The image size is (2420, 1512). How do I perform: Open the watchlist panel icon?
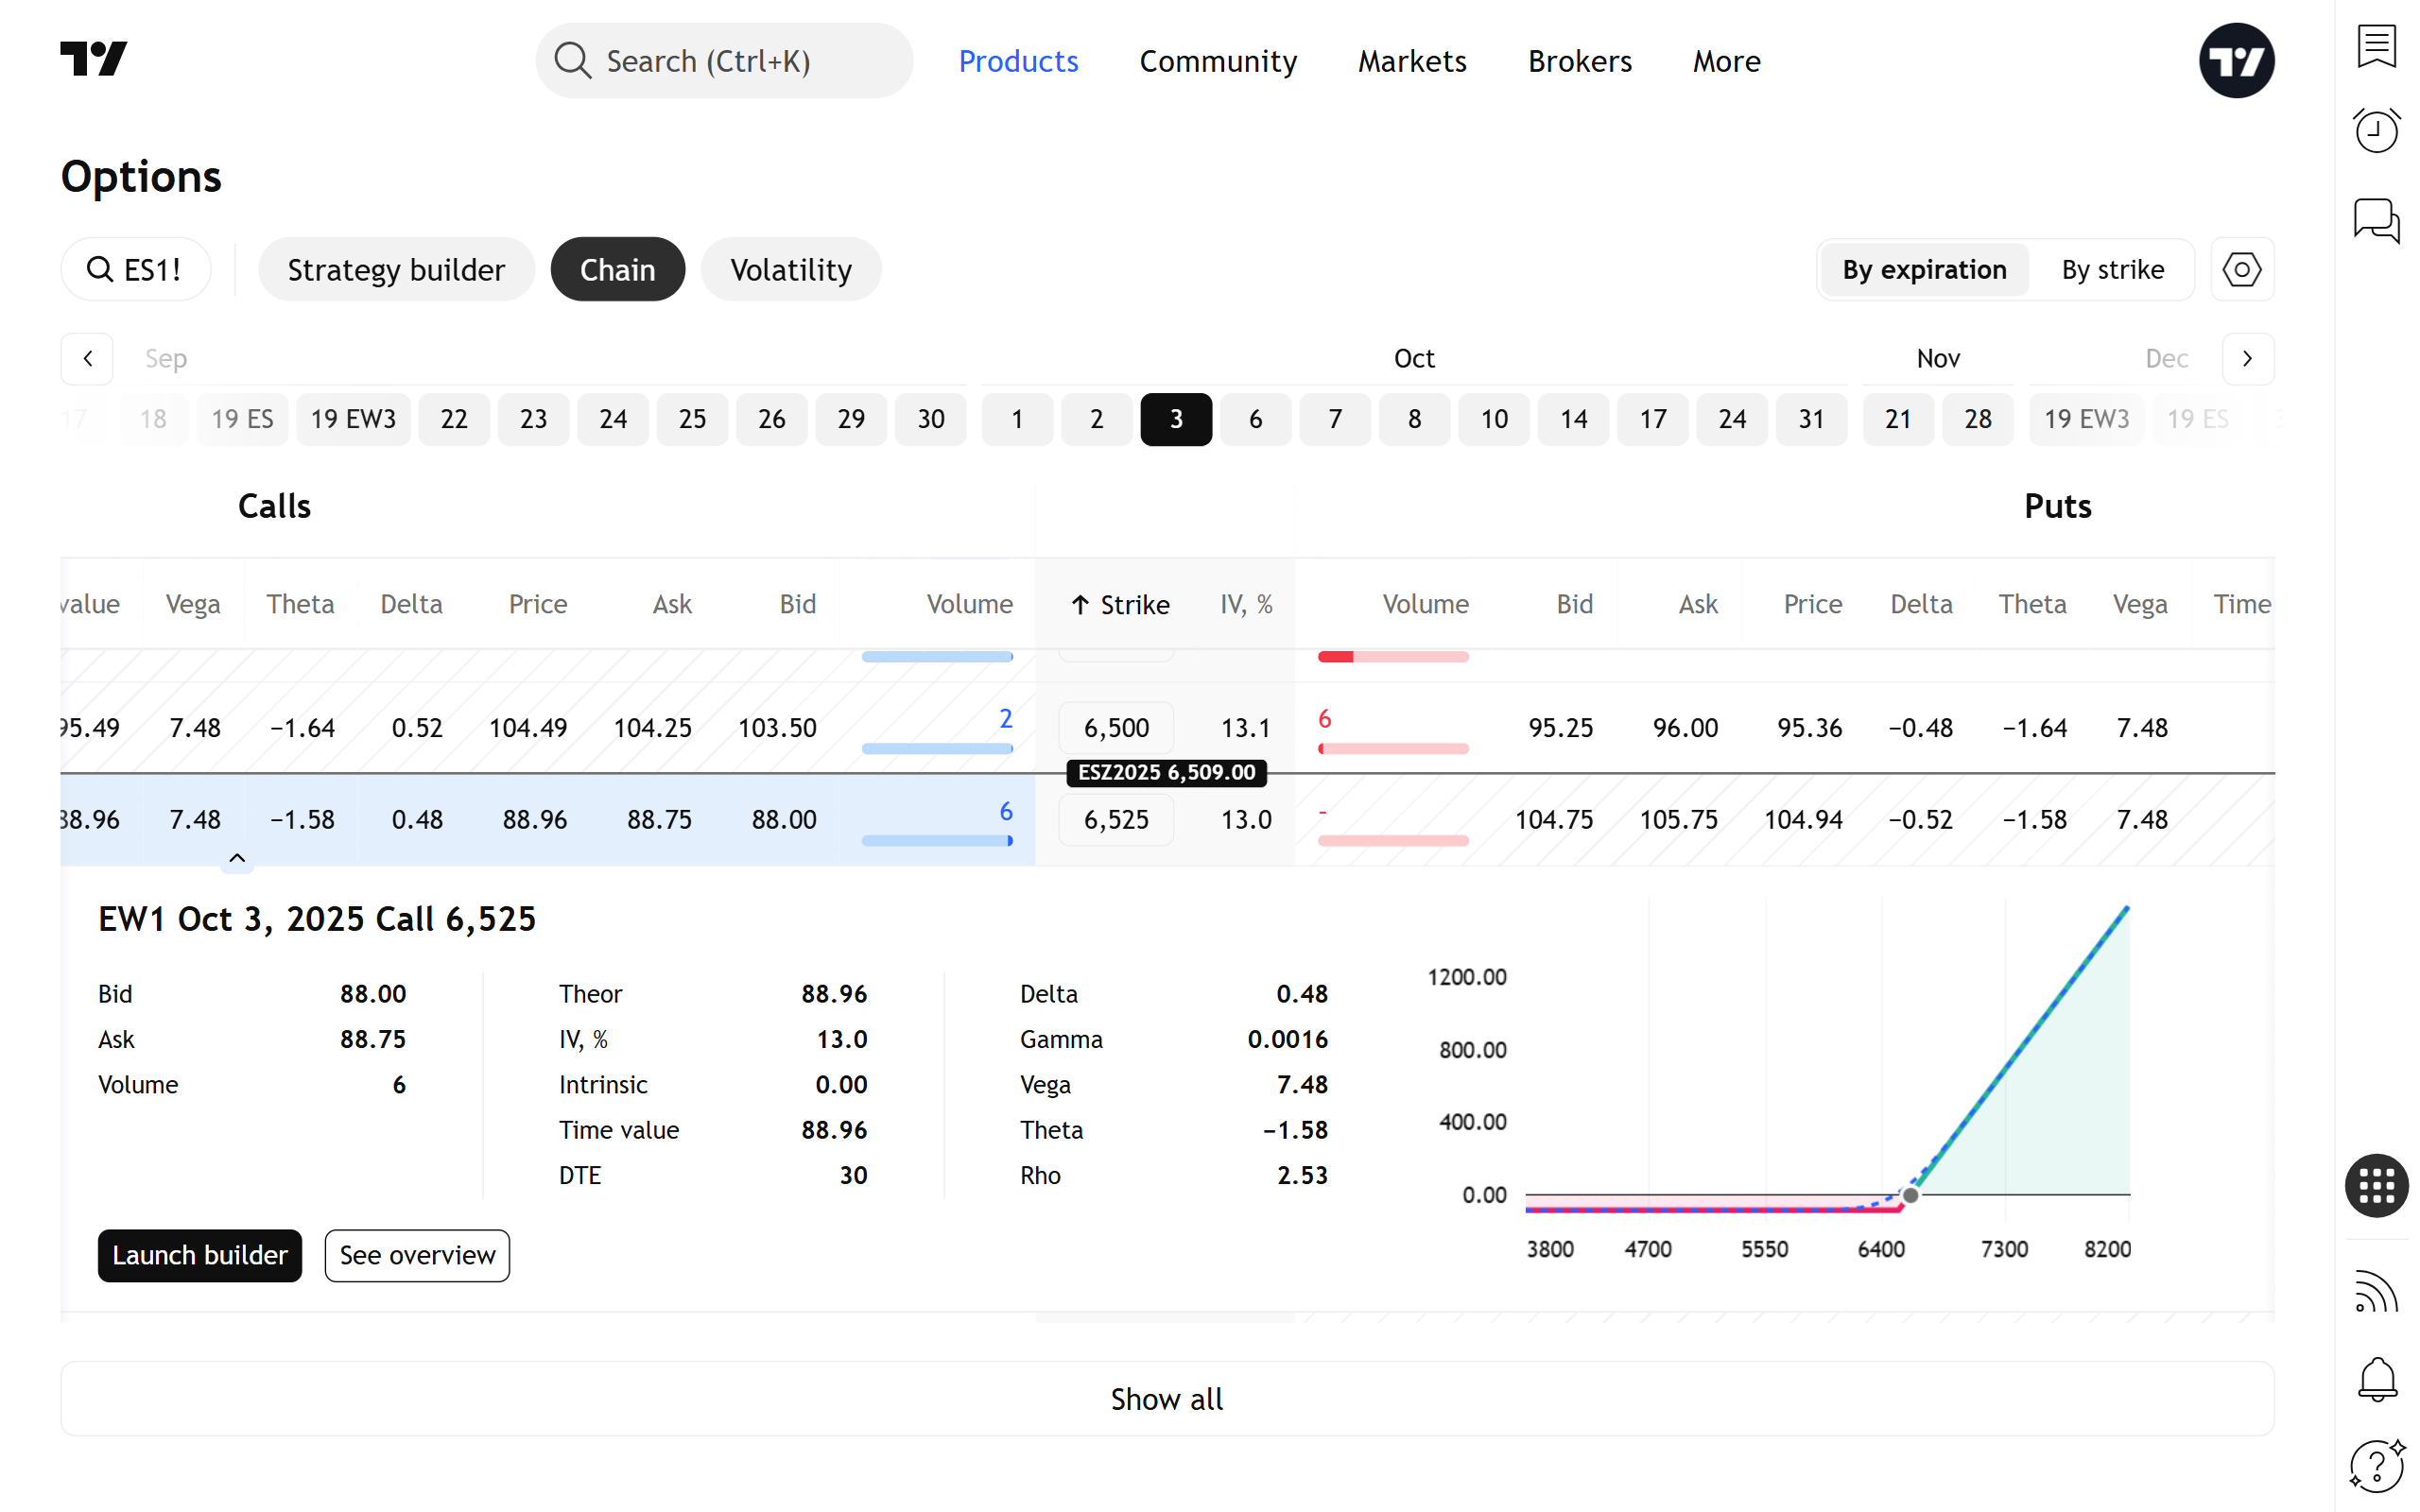(2376, 46)
